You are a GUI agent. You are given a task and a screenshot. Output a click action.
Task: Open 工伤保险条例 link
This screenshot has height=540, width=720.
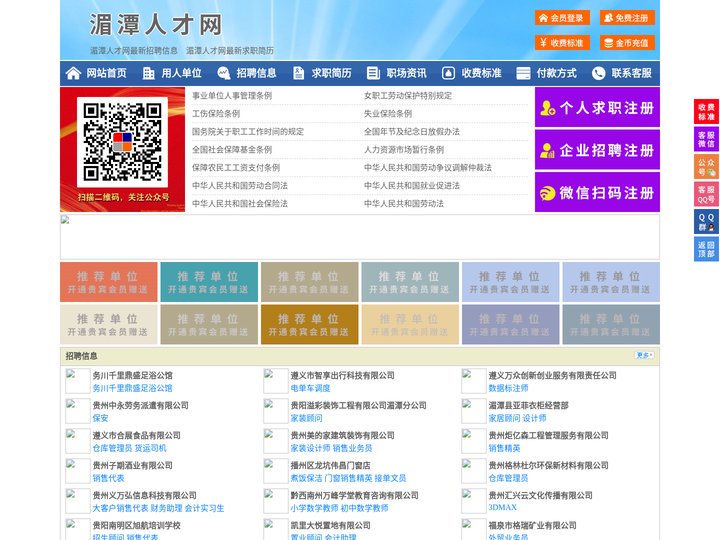[216, 113]
